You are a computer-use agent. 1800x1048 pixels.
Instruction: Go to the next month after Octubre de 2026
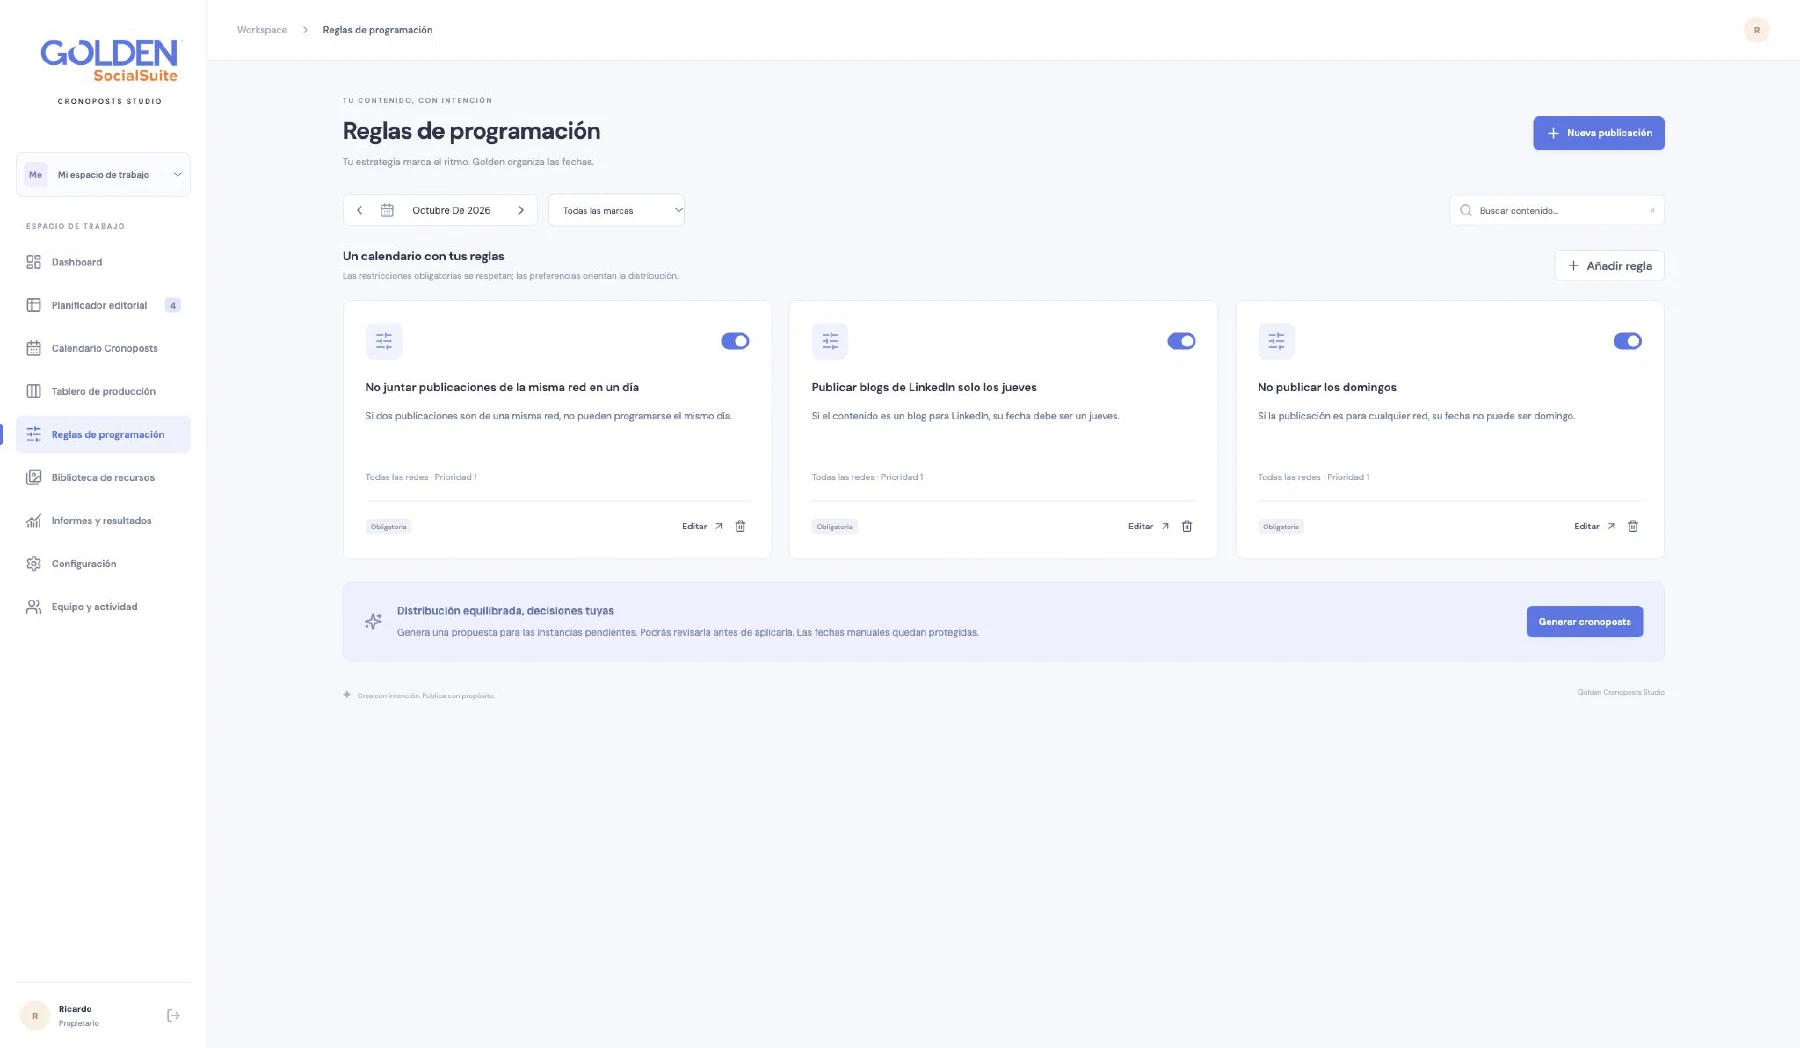pyautogui.click(x=521, y=210)
